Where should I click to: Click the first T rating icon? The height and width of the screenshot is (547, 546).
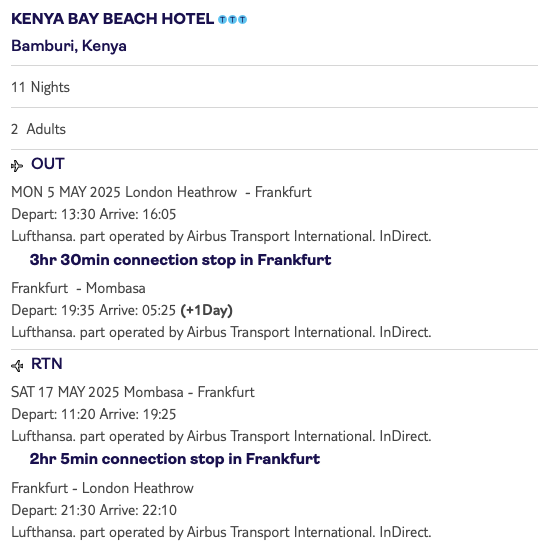coord(222,20)
